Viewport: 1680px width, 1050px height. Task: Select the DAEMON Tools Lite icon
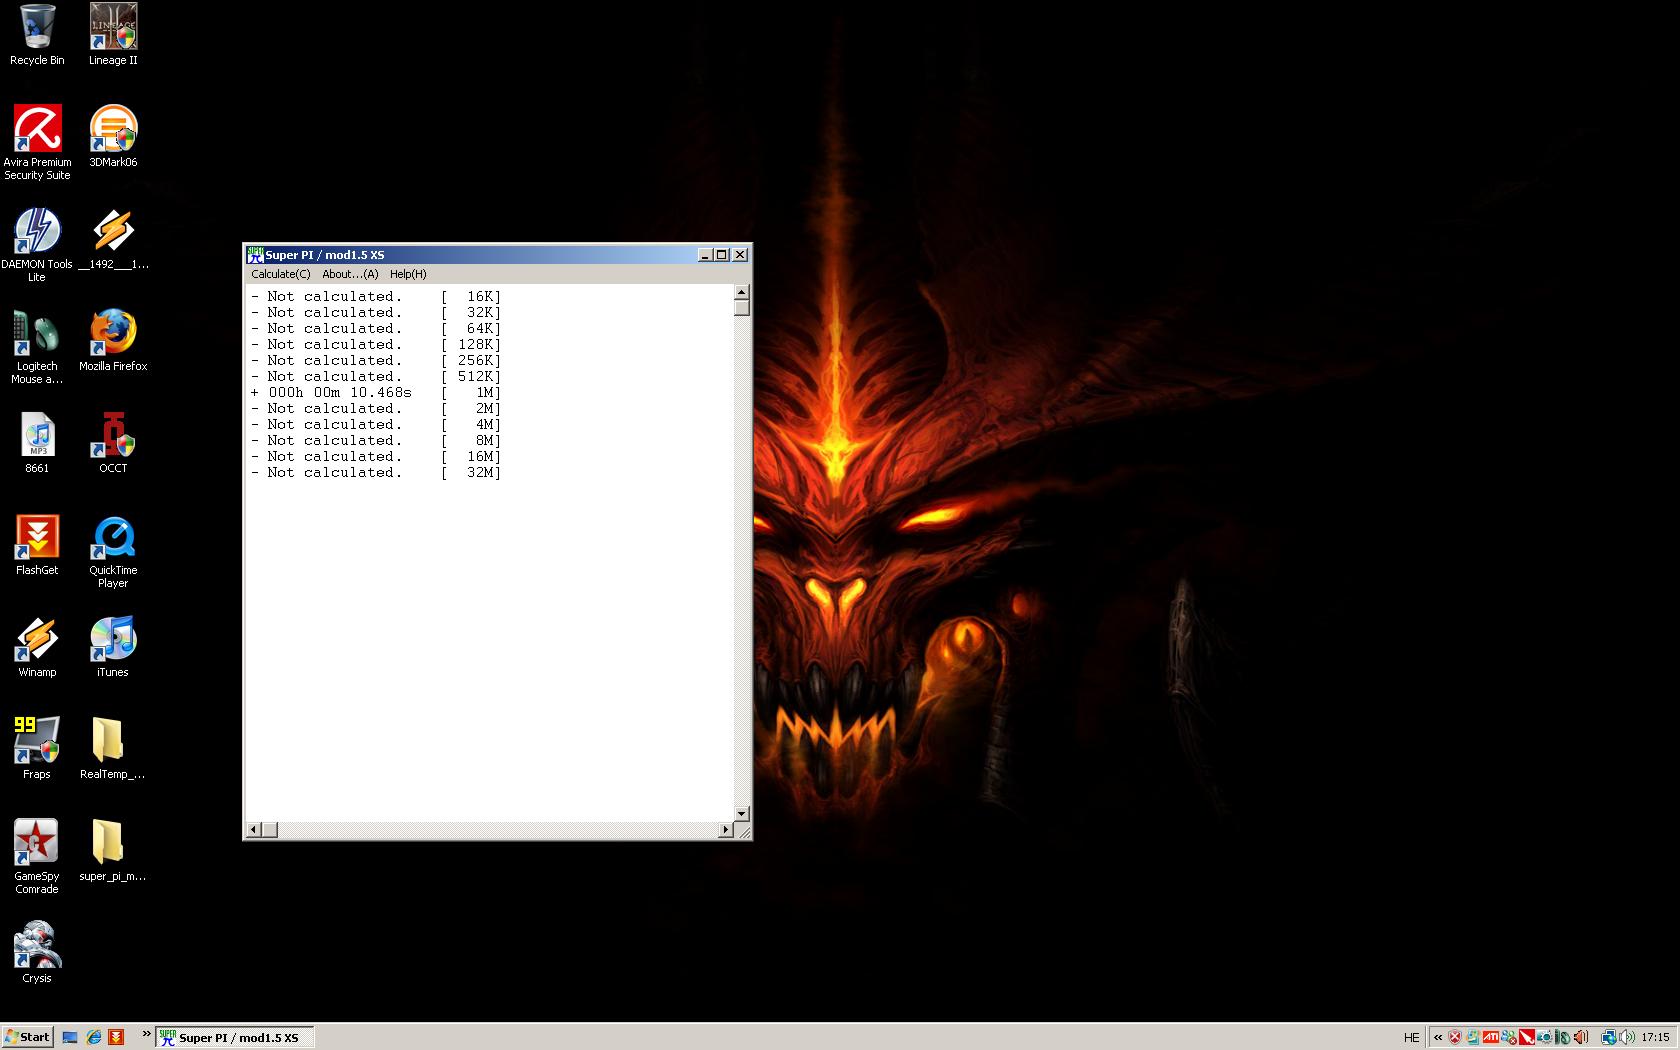click(37, 245)
